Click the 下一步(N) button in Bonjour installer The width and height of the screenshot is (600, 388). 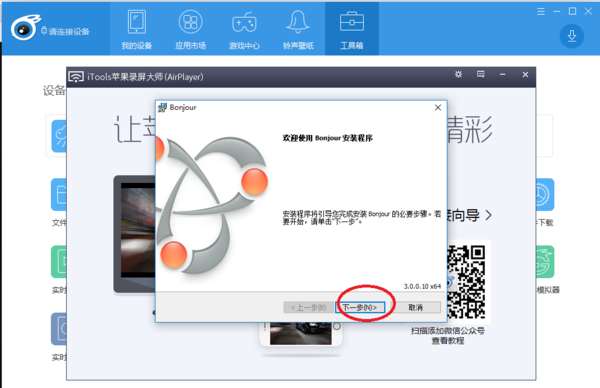tap(360, 307)
